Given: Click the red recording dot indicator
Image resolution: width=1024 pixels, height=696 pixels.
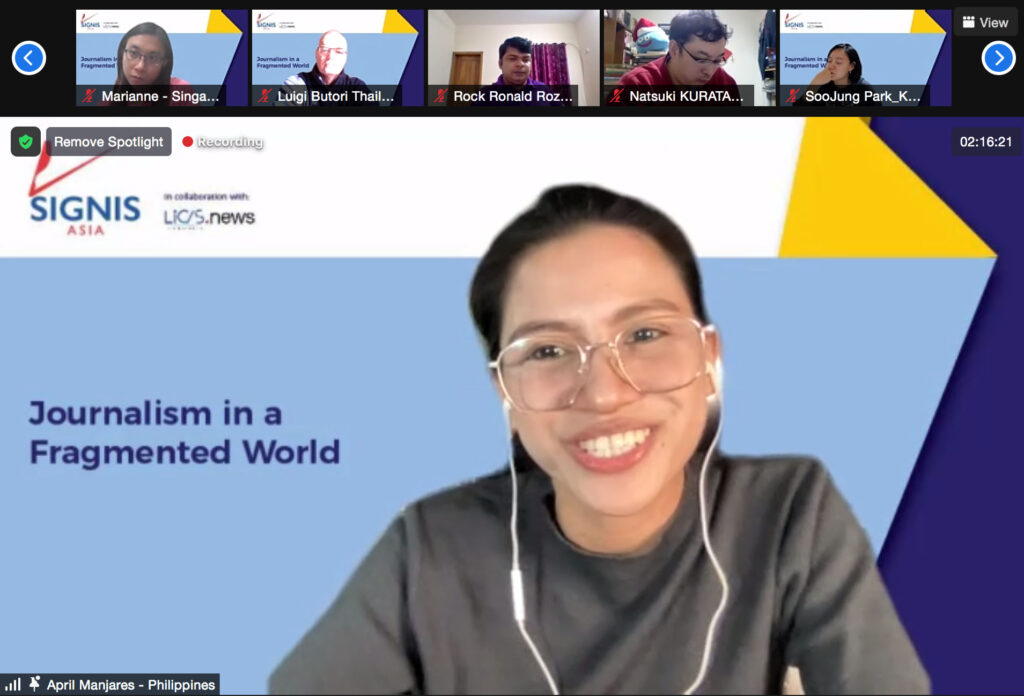Looking at the screenshot, I should [187, 142].
